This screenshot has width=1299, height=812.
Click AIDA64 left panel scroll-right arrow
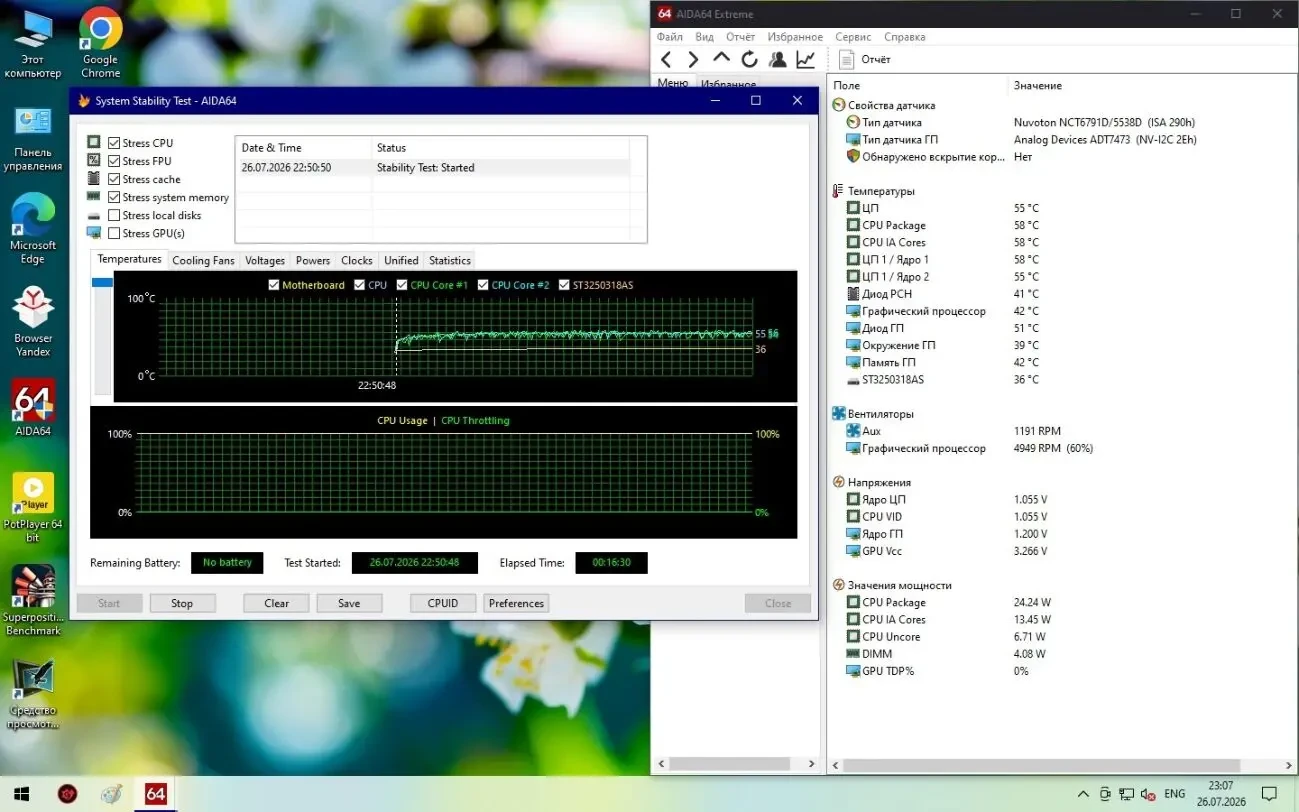813,764
